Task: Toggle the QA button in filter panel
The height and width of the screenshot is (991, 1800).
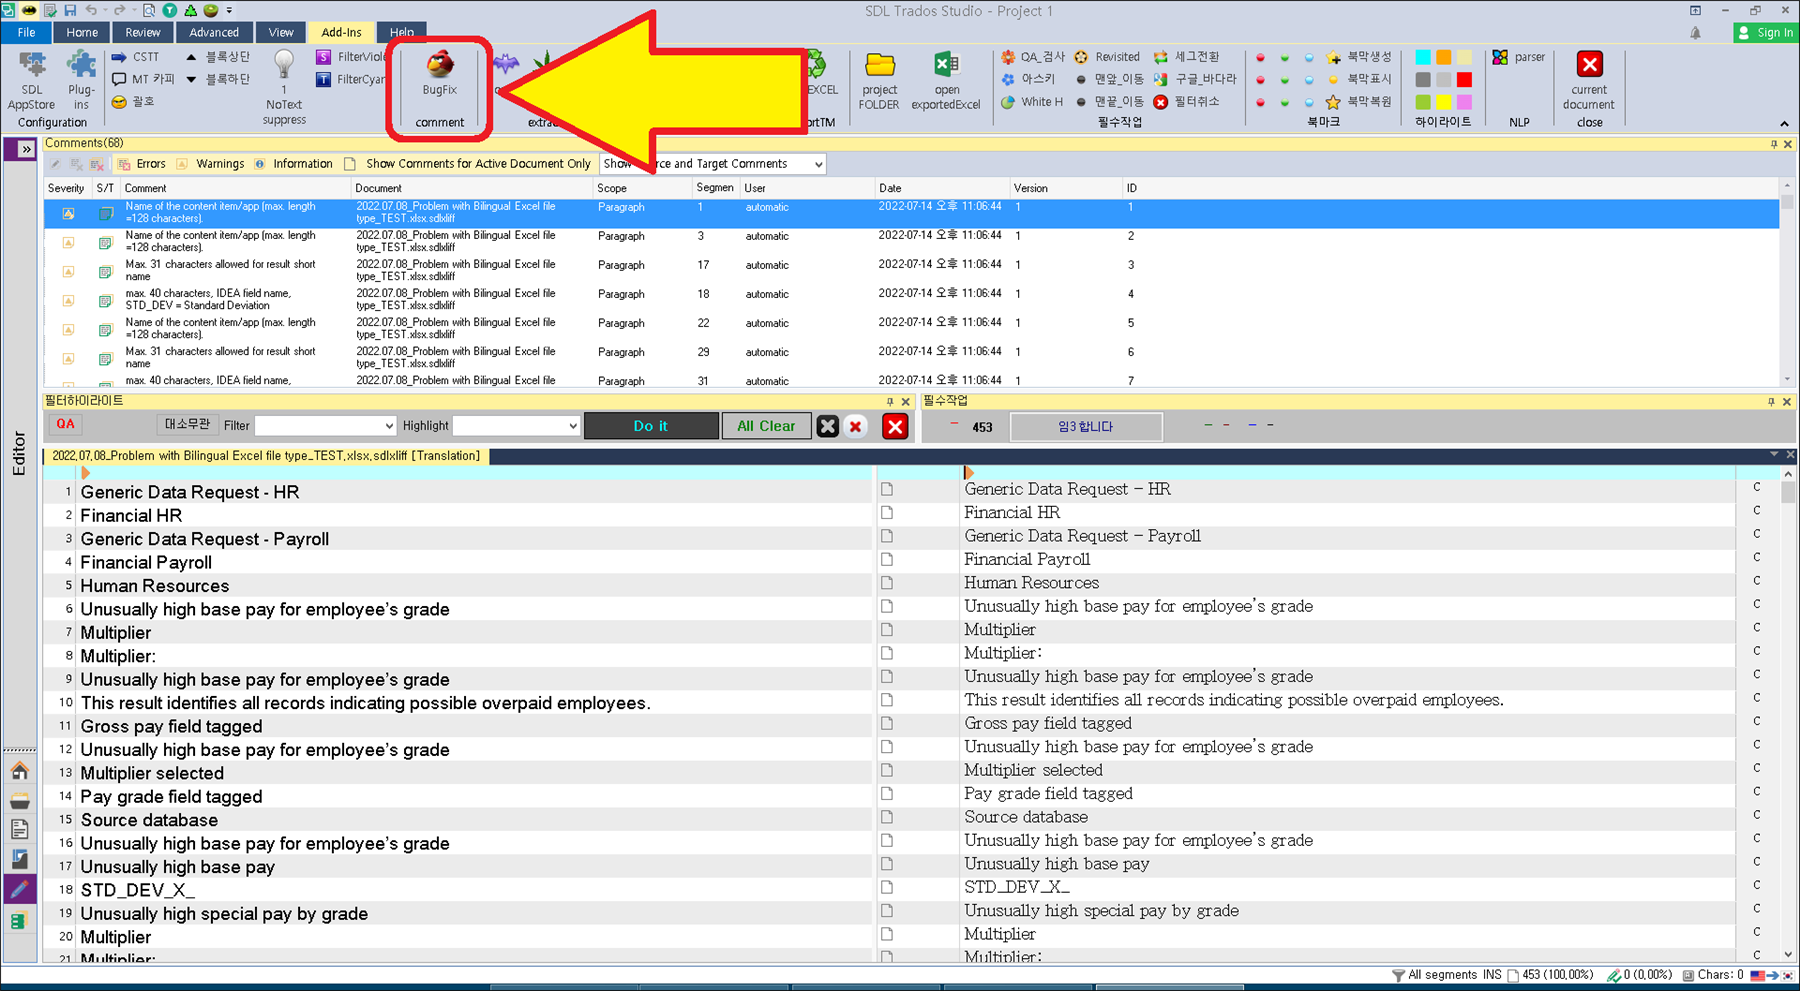Action: point(65,424)
